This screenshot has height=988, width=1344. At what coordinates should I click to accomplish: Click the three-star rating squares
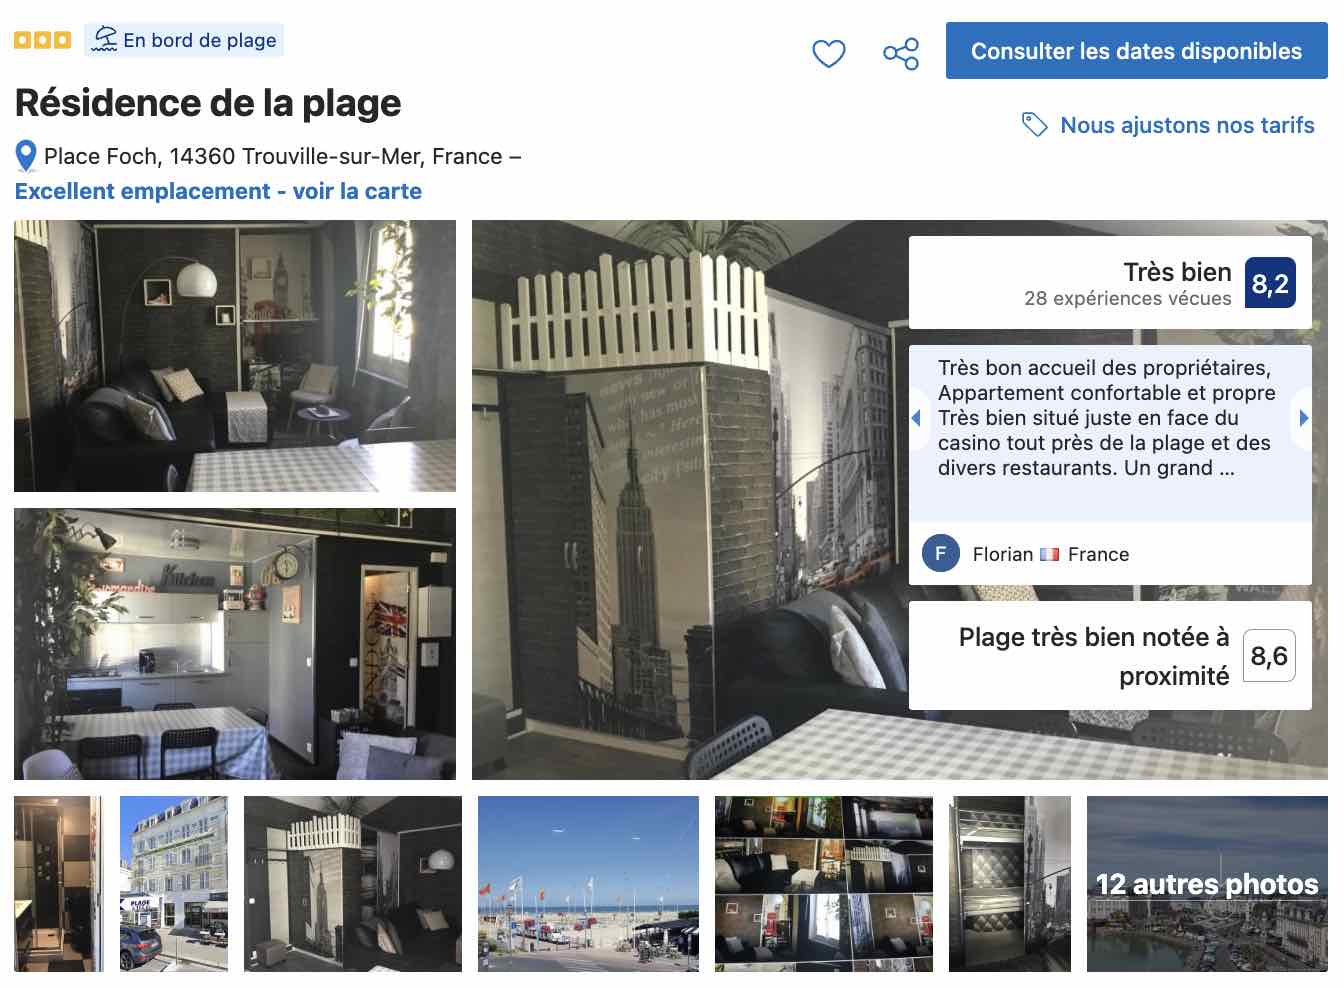[x=42, y=40]
